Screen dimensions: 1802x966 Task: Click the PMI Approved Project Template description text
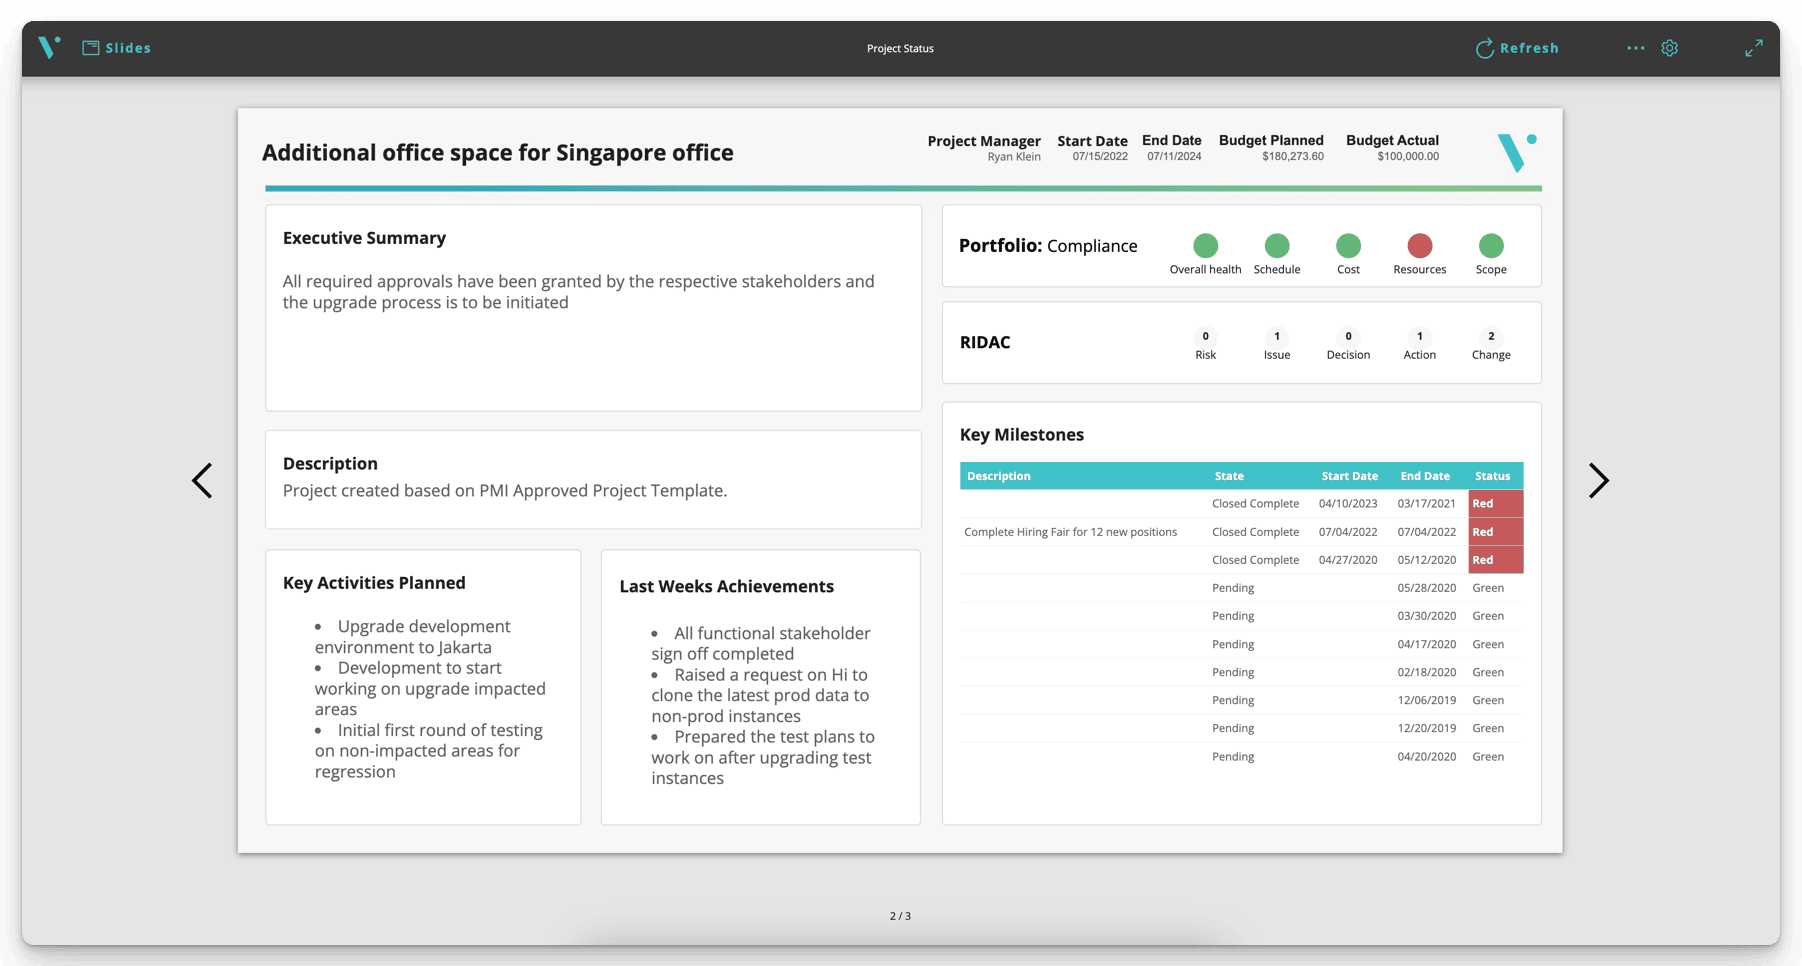pos(505,491)
